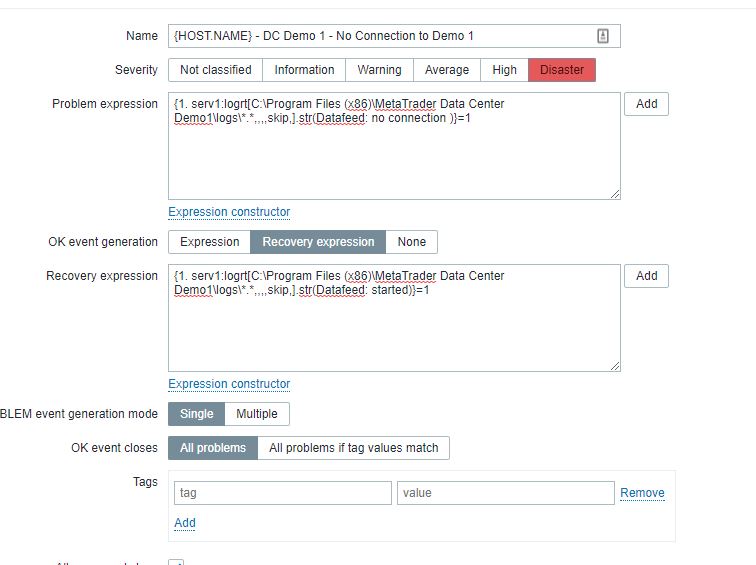Select Average severity
The image size is (756, 565).
click(x=446, y=70)
